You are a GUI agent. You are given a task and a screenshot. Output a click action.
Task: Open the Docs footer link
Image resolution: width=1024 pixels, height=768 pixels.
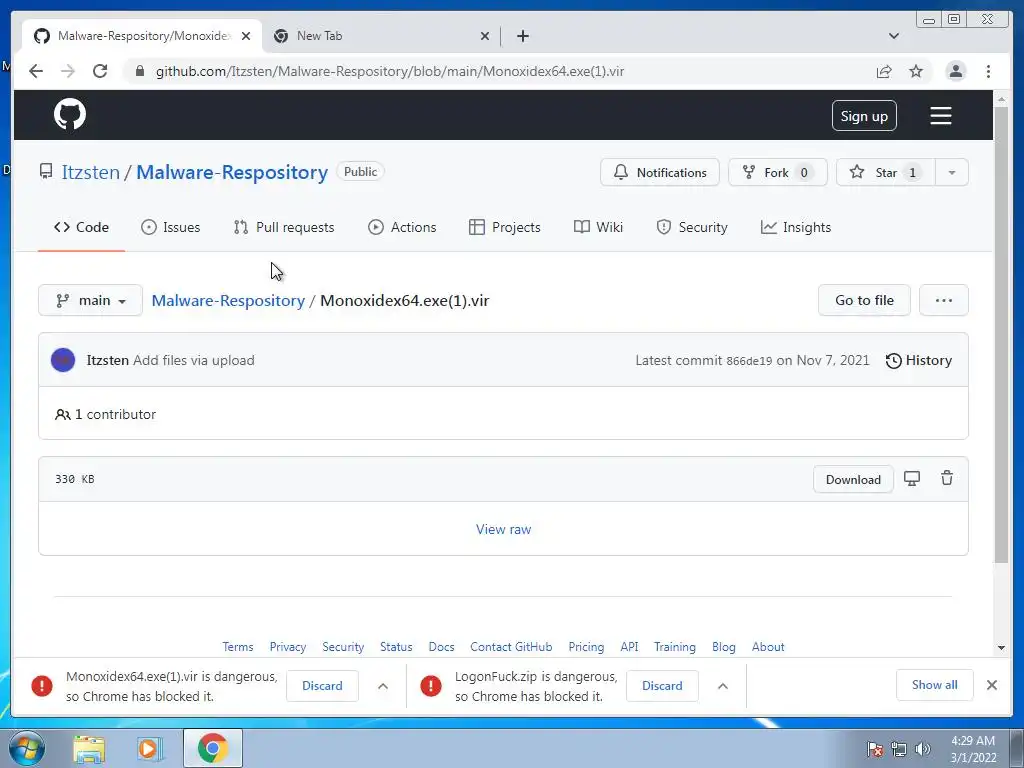point(441,647)
